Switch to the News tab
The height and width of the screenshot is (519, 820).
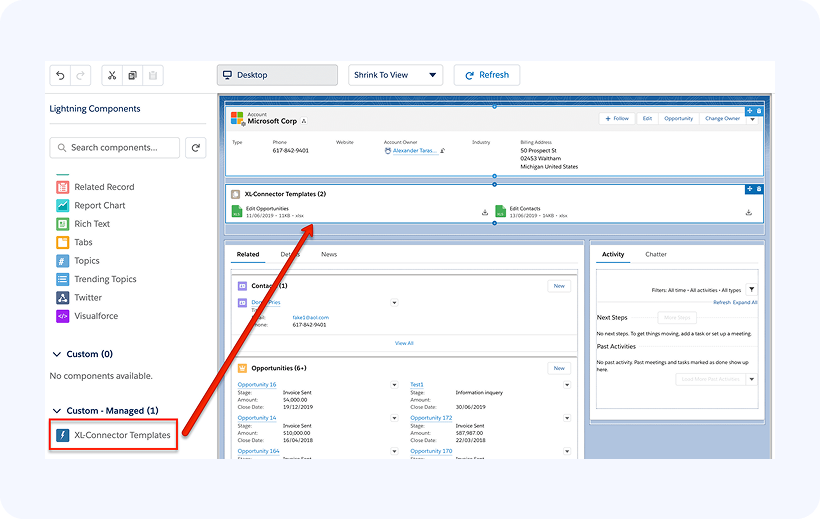click(x=329, y=255)
